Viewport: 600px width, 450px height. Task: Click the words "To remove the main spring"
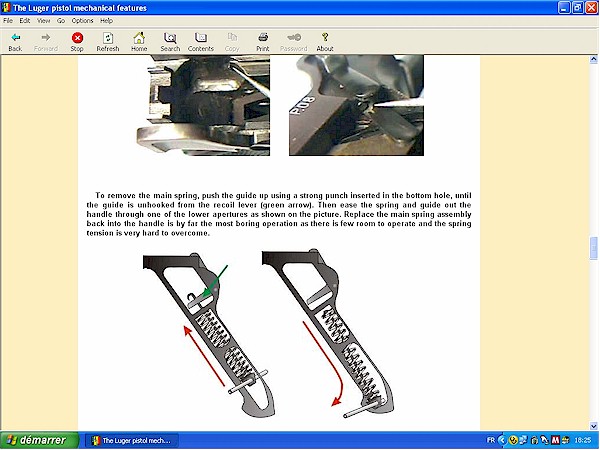coord(147,196)
